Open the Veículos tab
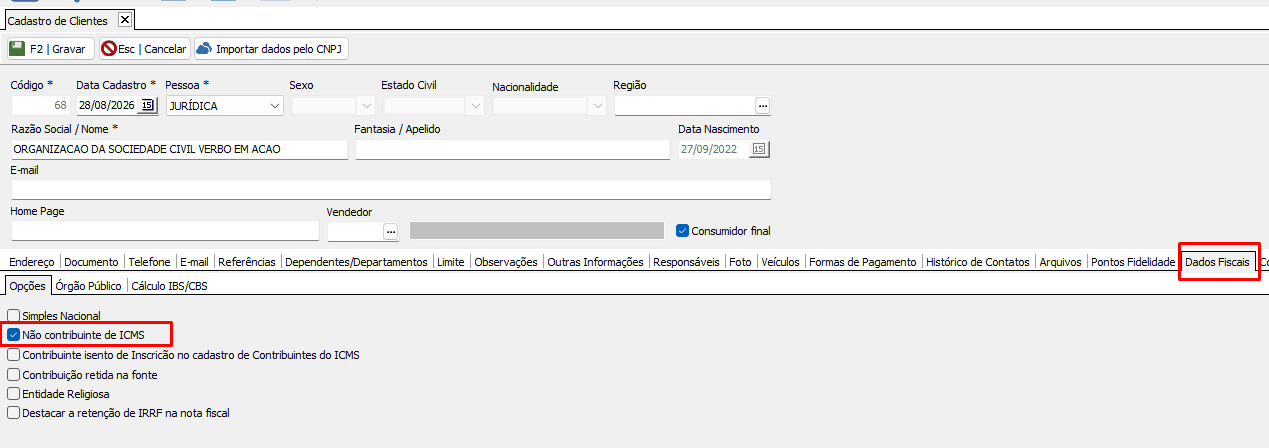The width and height of the screenshot is (1269, 448). point(780,262)
